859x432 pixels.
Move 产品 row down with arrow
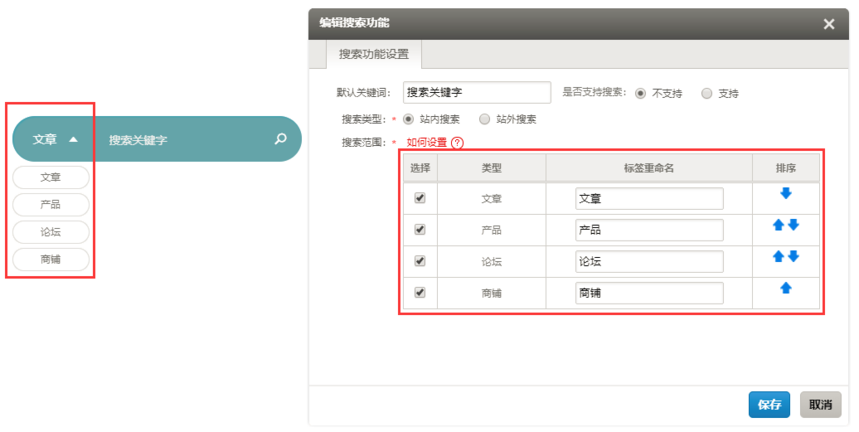(793, 225)
